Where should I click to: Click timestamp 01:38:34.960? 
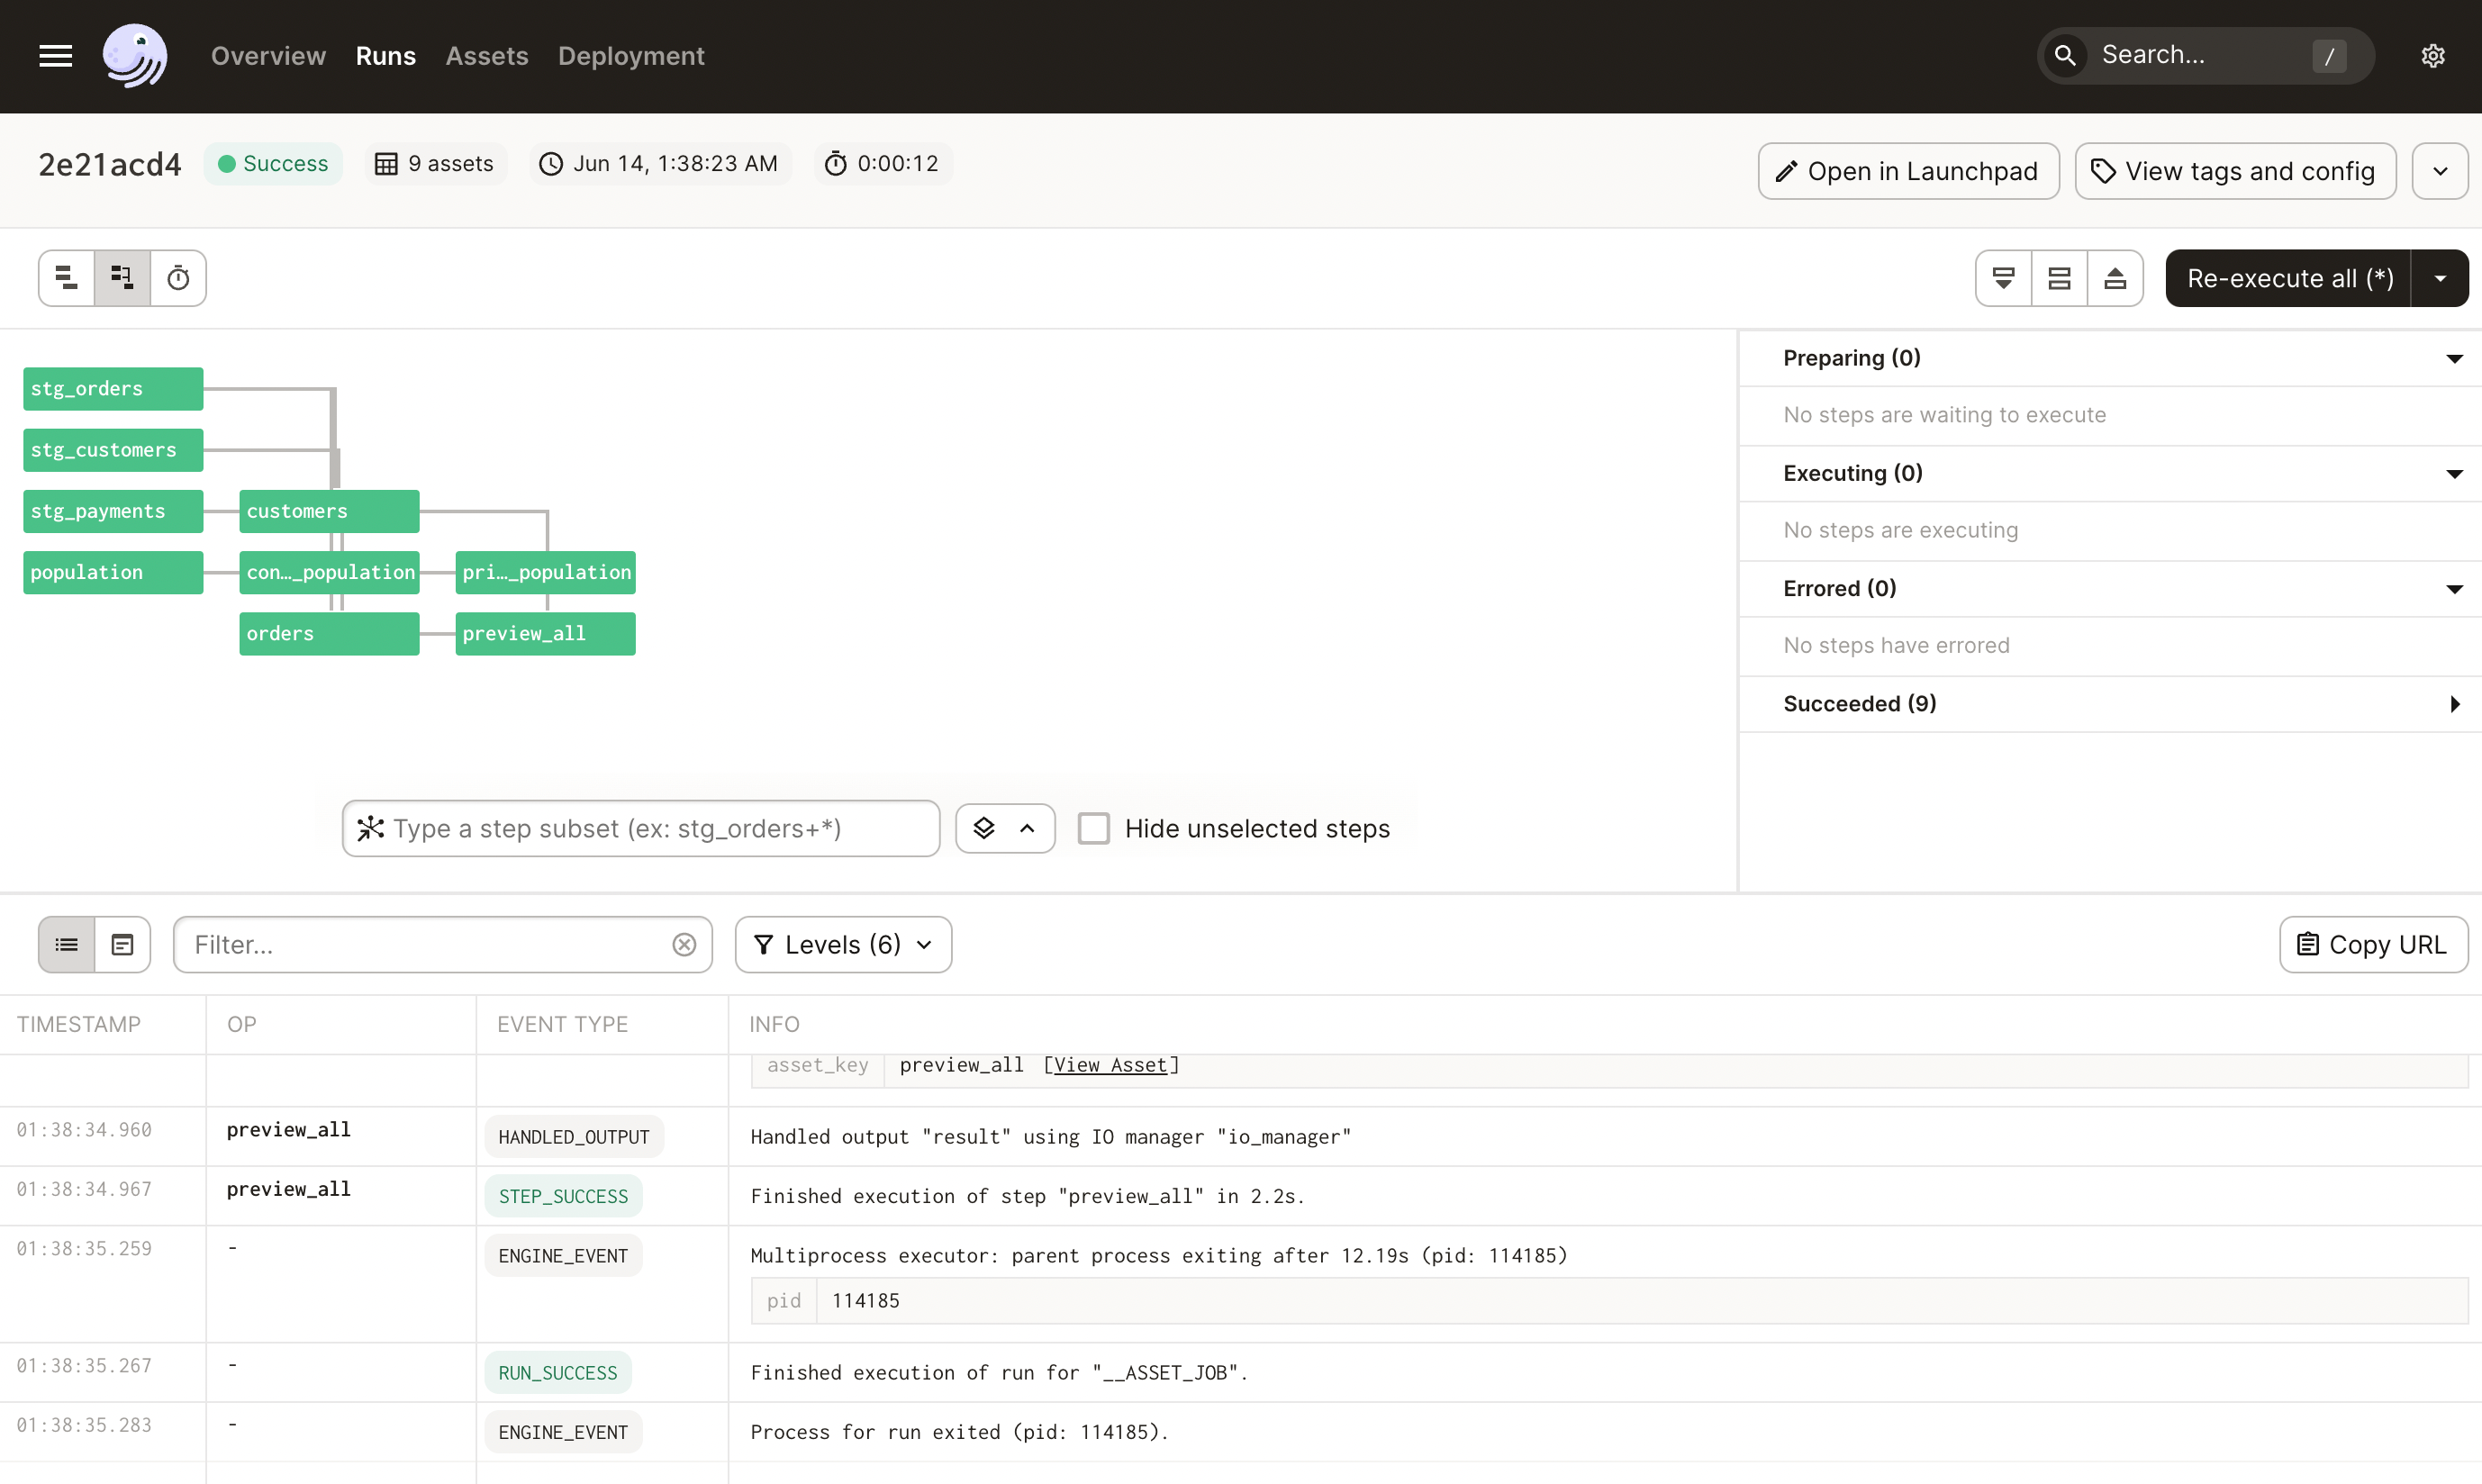point(84,1130)
